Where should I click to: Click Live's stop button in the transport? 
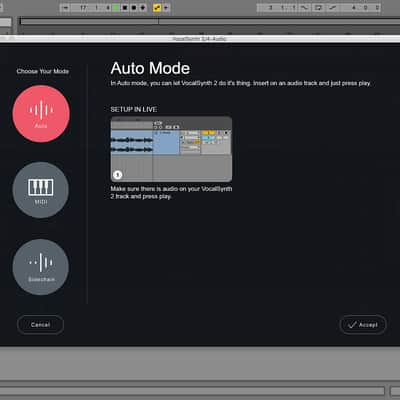pos(125,8)
